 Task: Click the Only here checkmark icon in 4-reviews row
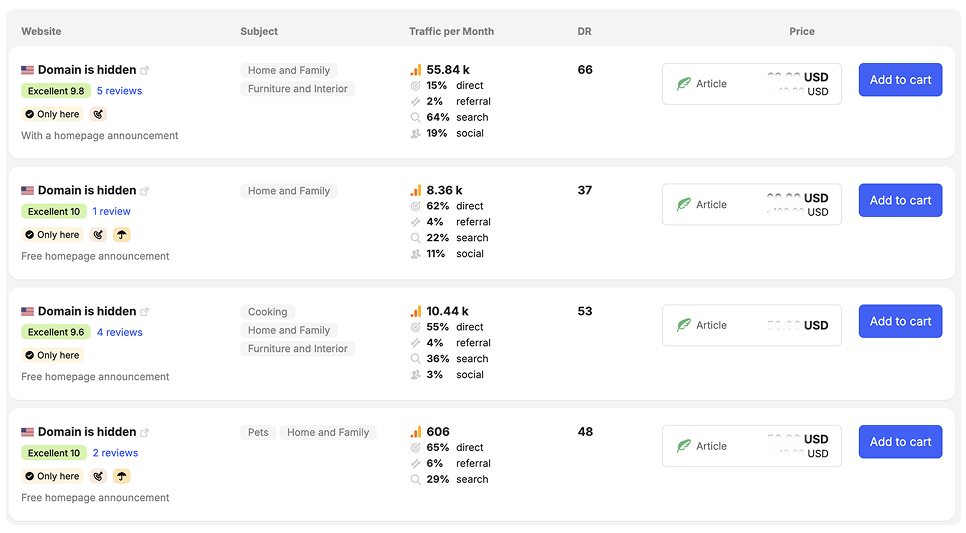pos(30,356)
